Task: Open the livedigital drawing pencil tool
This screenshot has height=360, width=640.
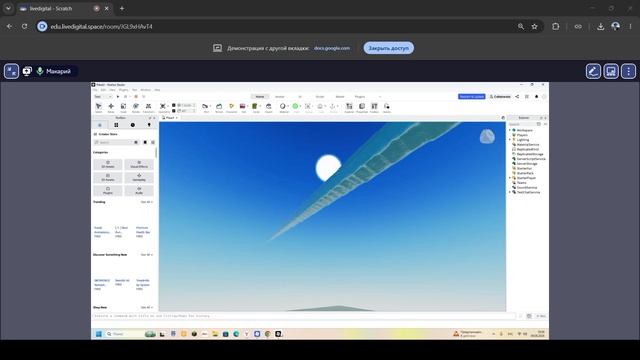Action: [x=593, y=71]
